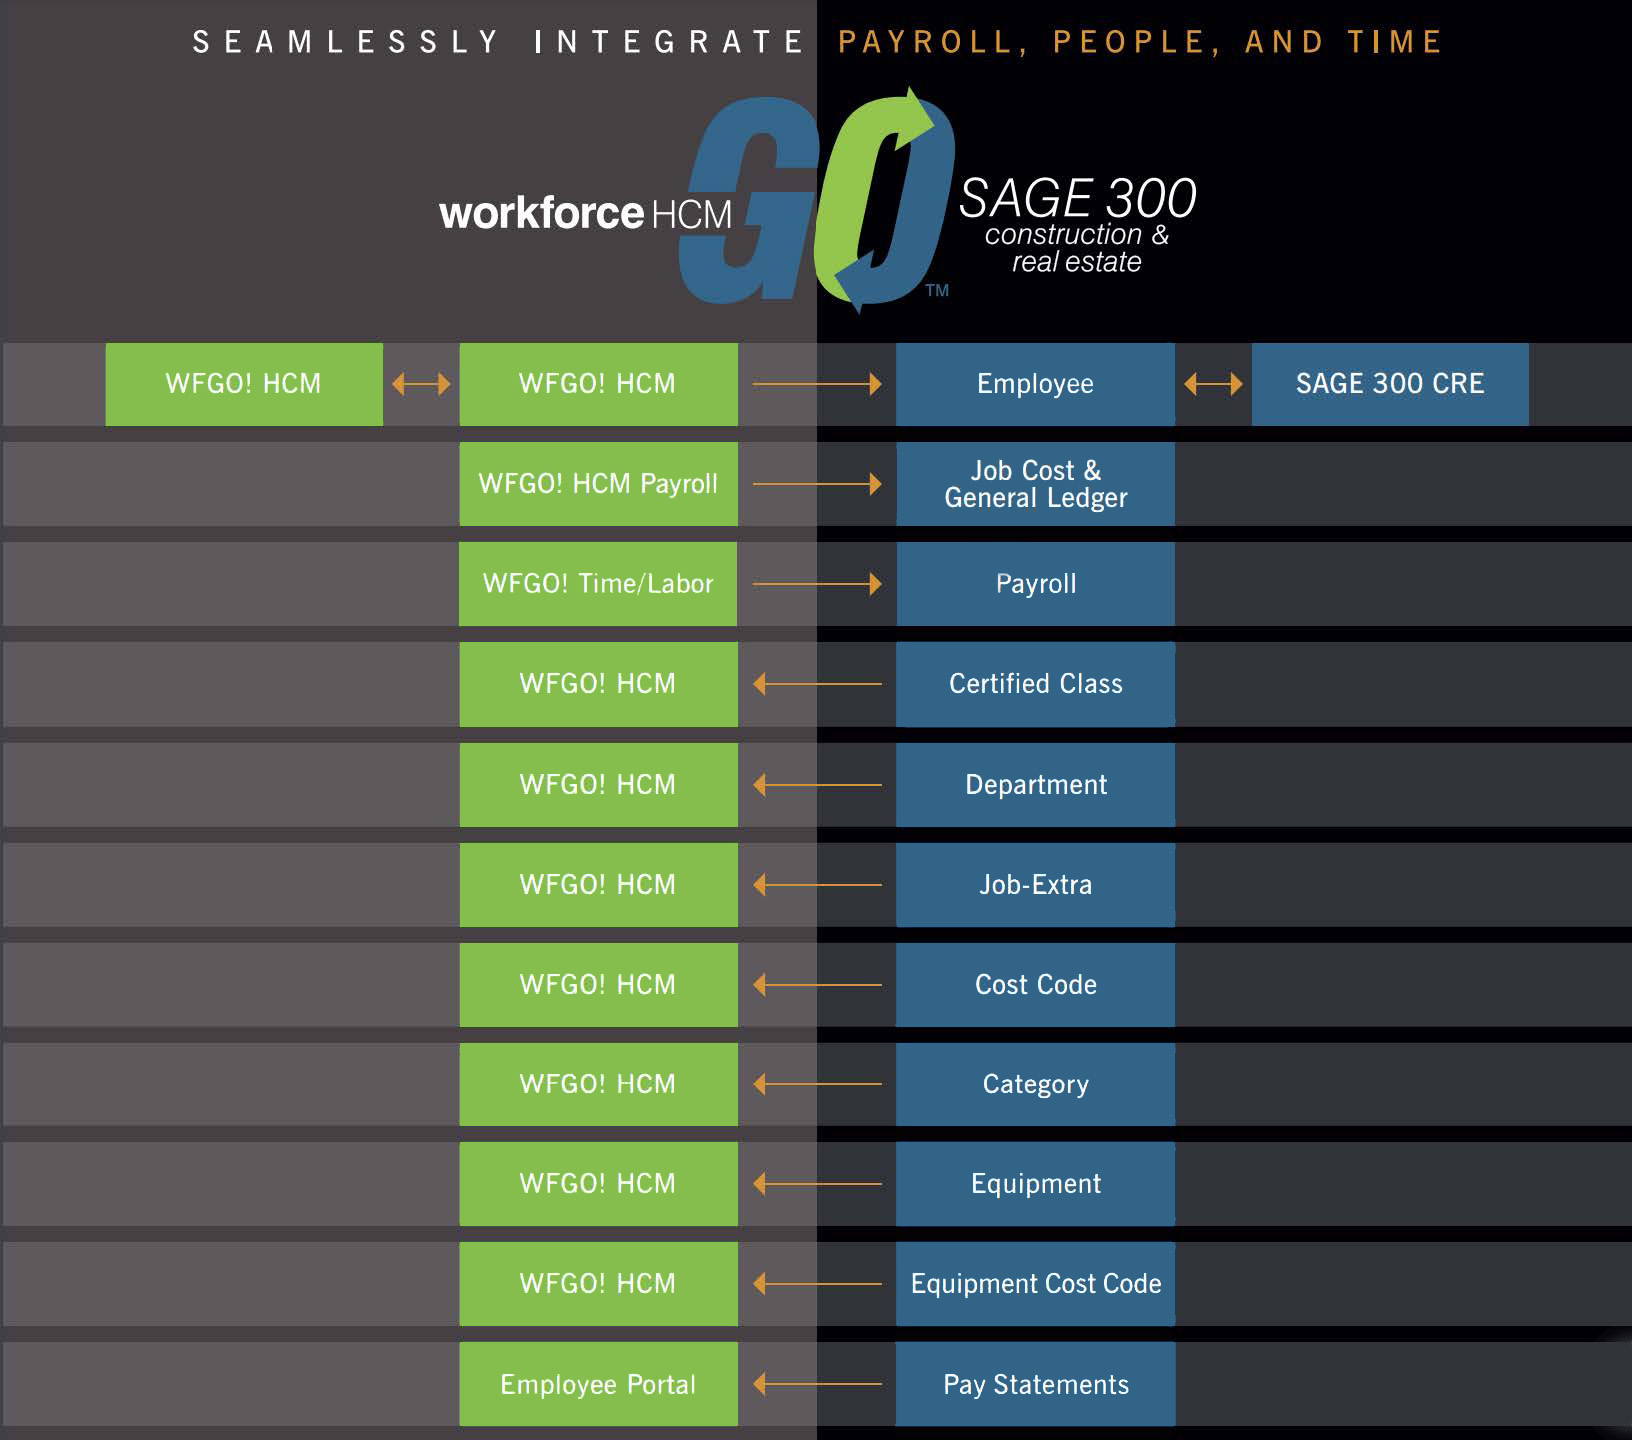The width and height of the screenshot is (1632, 1440).
Task: Click the GO logo with green arrows
Action: tap(815, 200)
